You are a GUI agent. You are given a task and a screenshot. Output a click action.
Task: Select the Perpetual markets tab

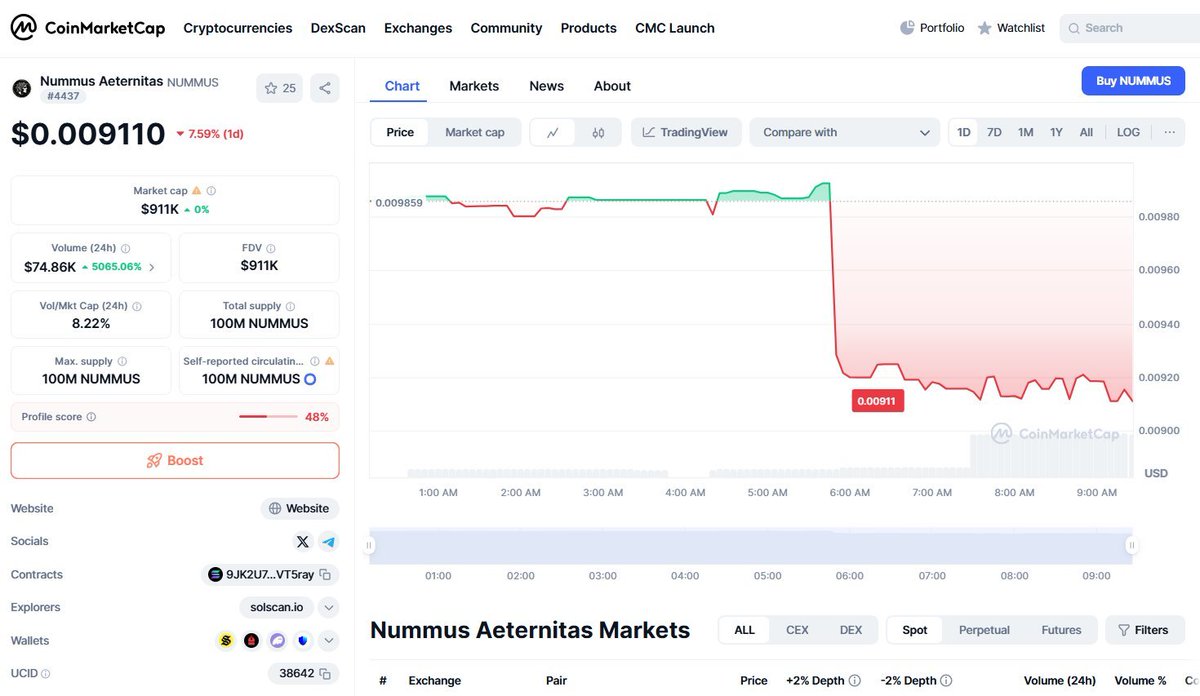pos(984,630)
